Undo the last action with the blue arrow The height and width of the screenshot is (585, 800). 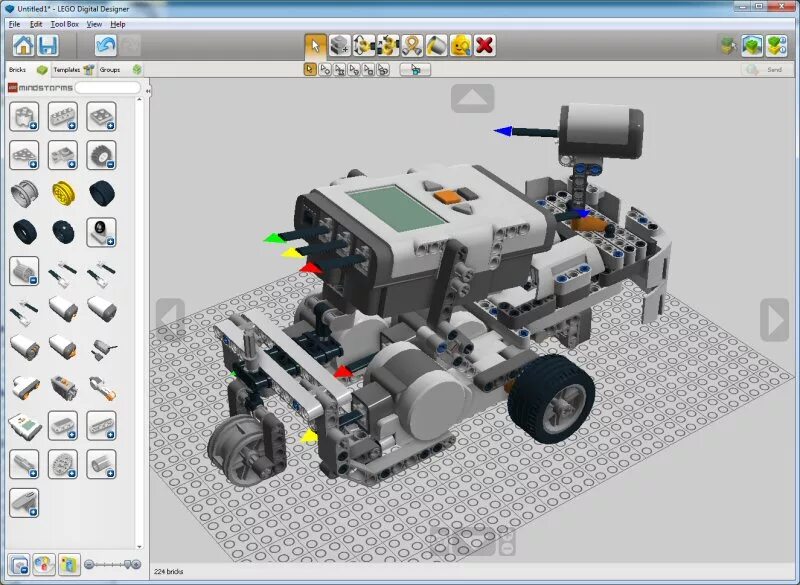106,45
